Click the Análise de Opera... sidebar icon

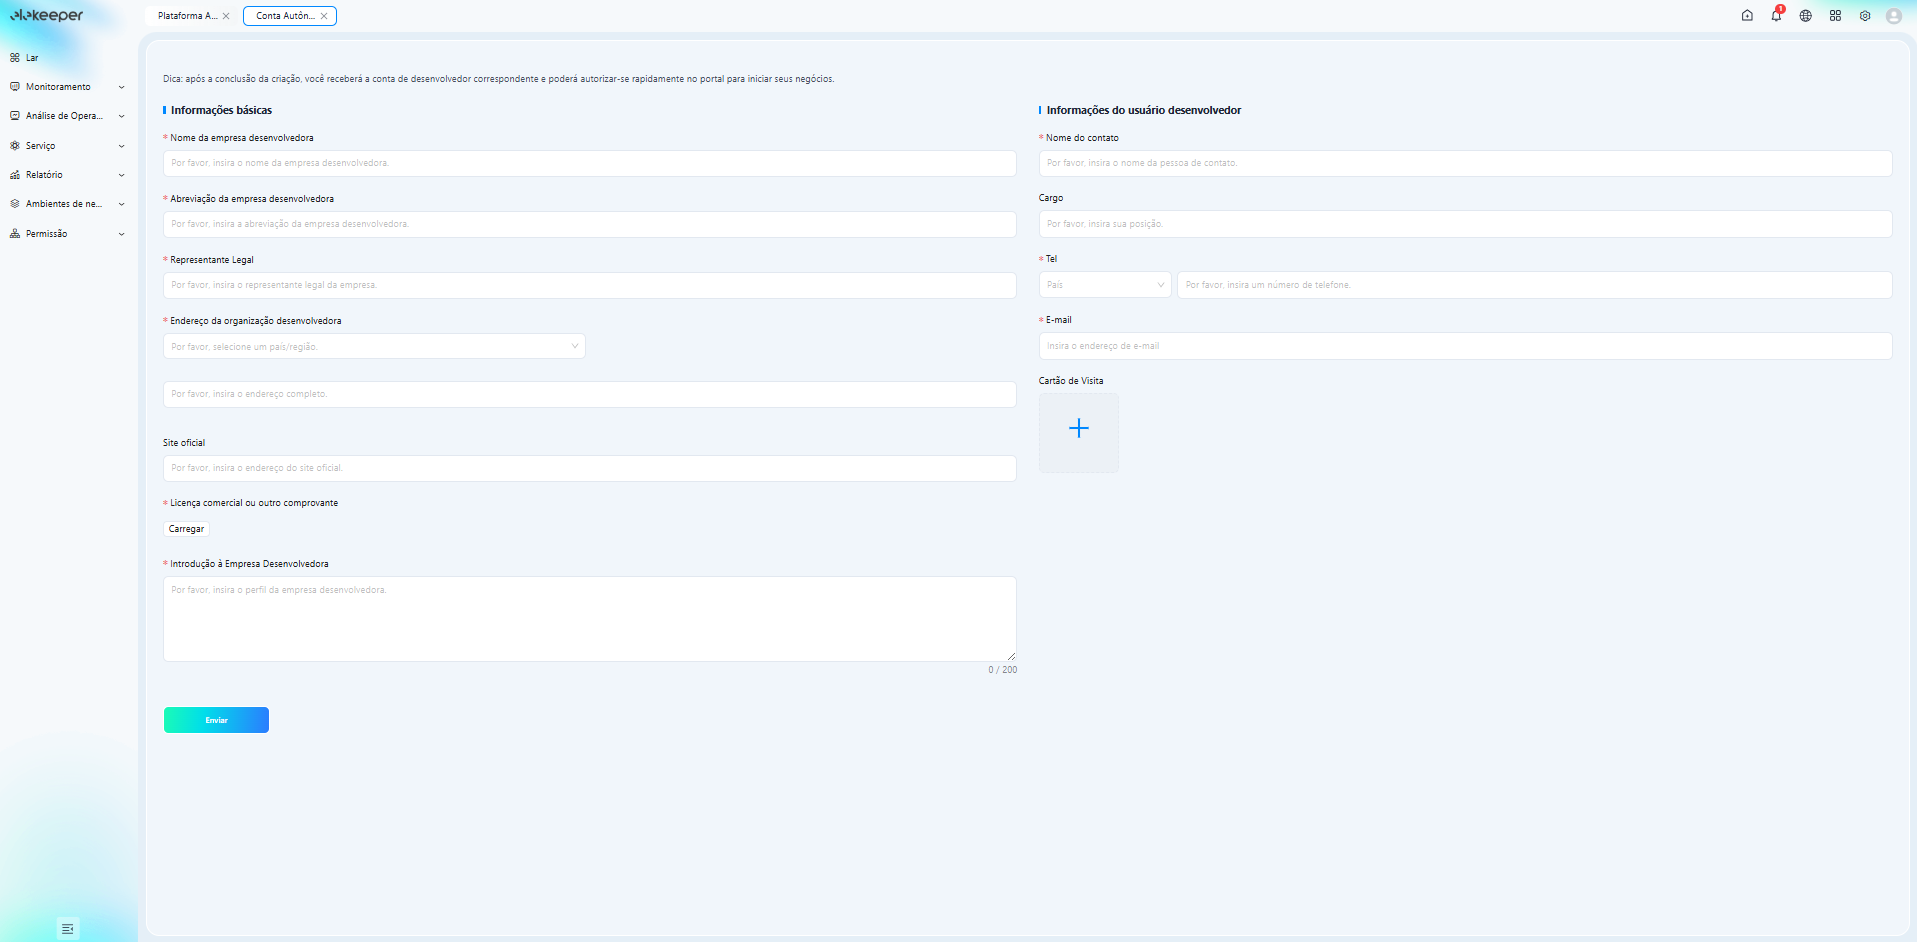tap(14, 116)
